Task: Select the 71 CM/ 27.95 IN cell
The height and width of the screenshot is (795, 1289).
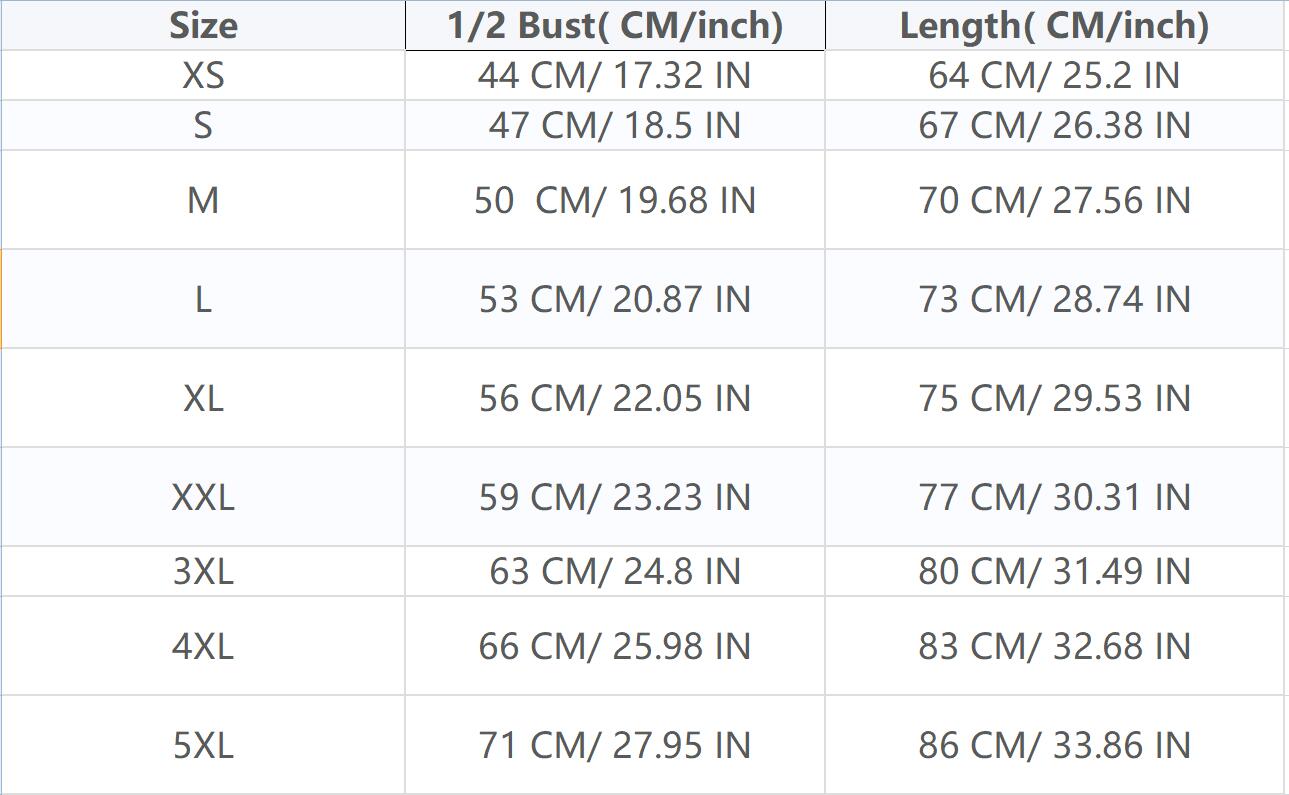Action: [x=614, y=745]
